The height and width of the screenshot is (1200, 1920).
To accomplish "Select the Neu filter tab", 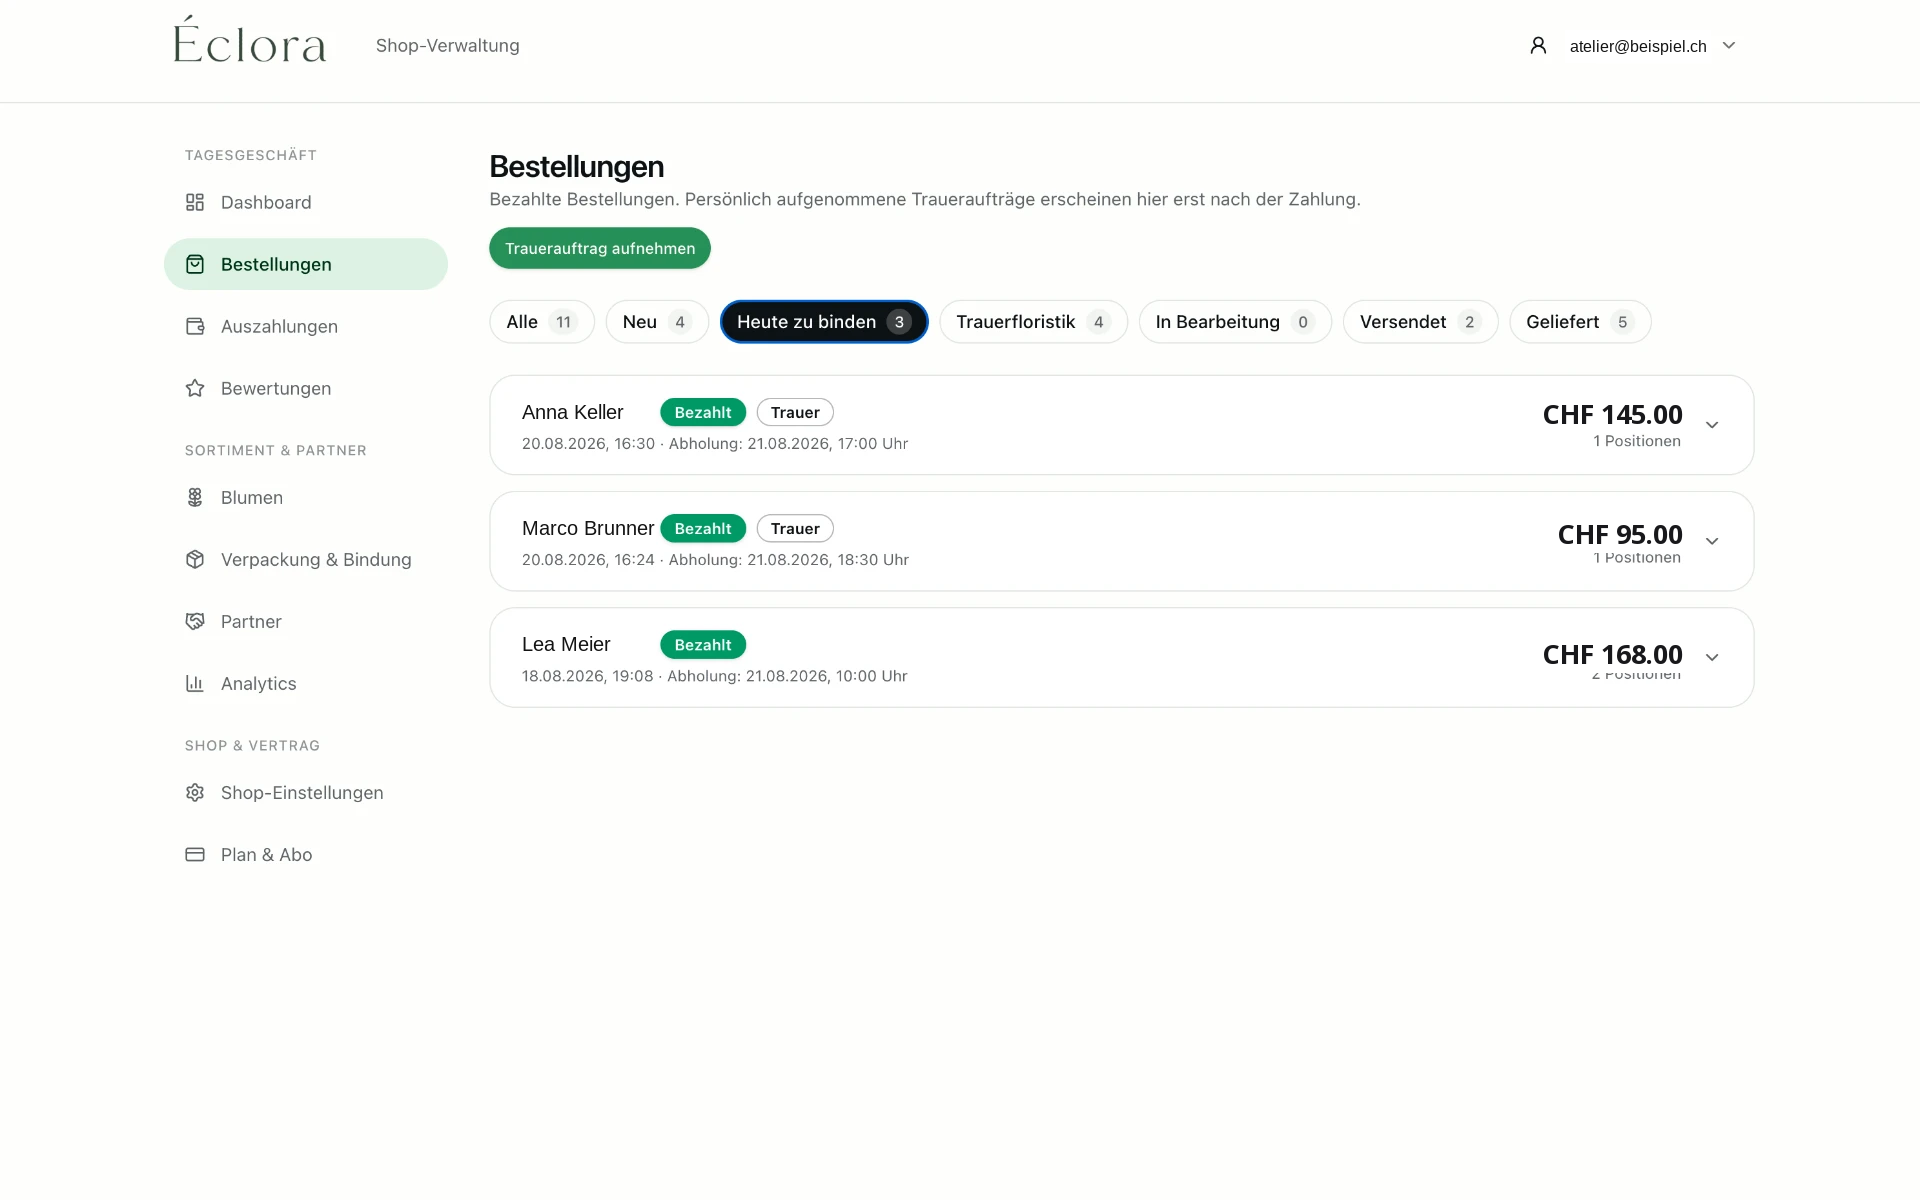I will pos(657,322).
